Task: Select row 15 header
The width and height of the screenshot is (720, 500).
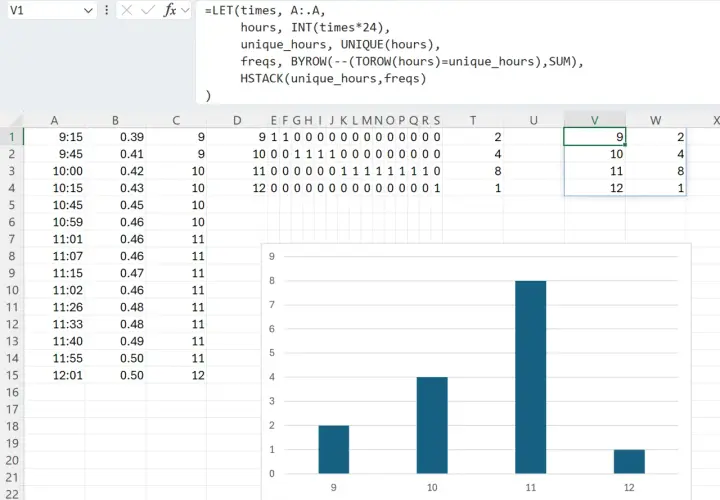Action: [x=12, y=375]
